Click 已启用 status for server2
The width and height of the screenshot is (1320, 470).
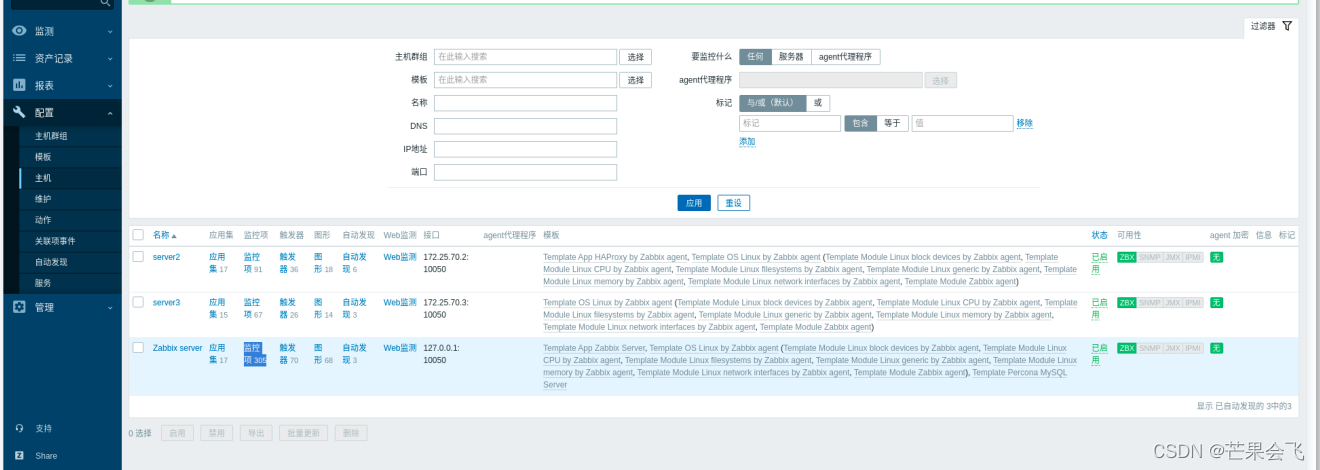click(x=1099, y=263)
